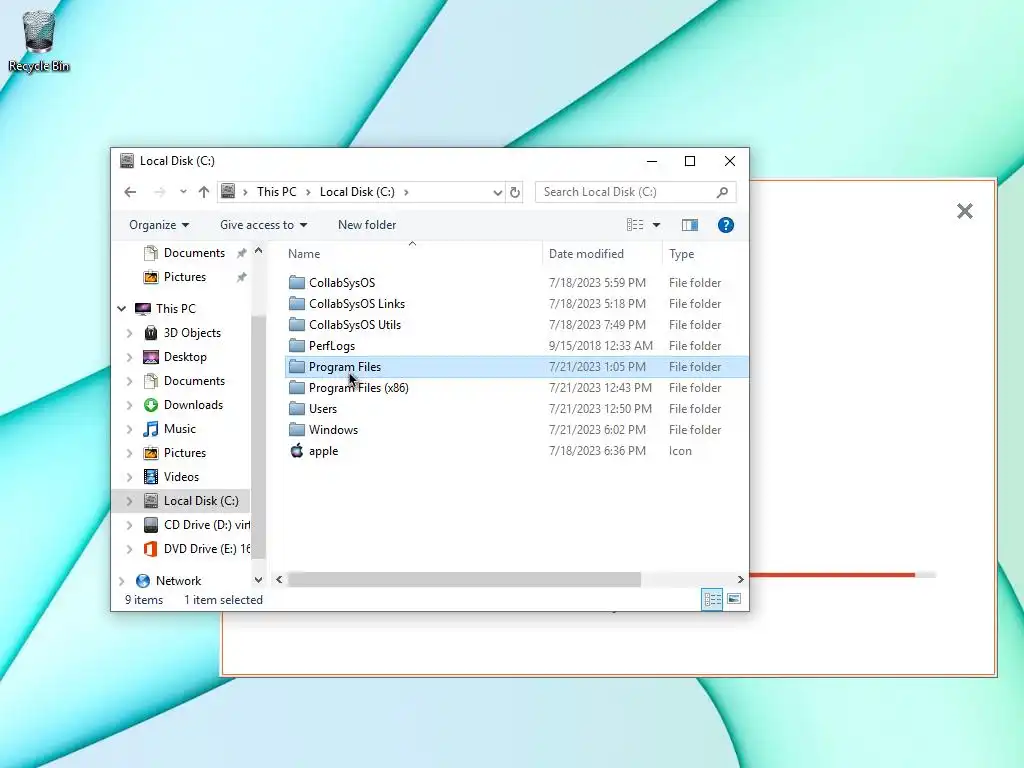Go up one folder level arrow

[204, 192]
